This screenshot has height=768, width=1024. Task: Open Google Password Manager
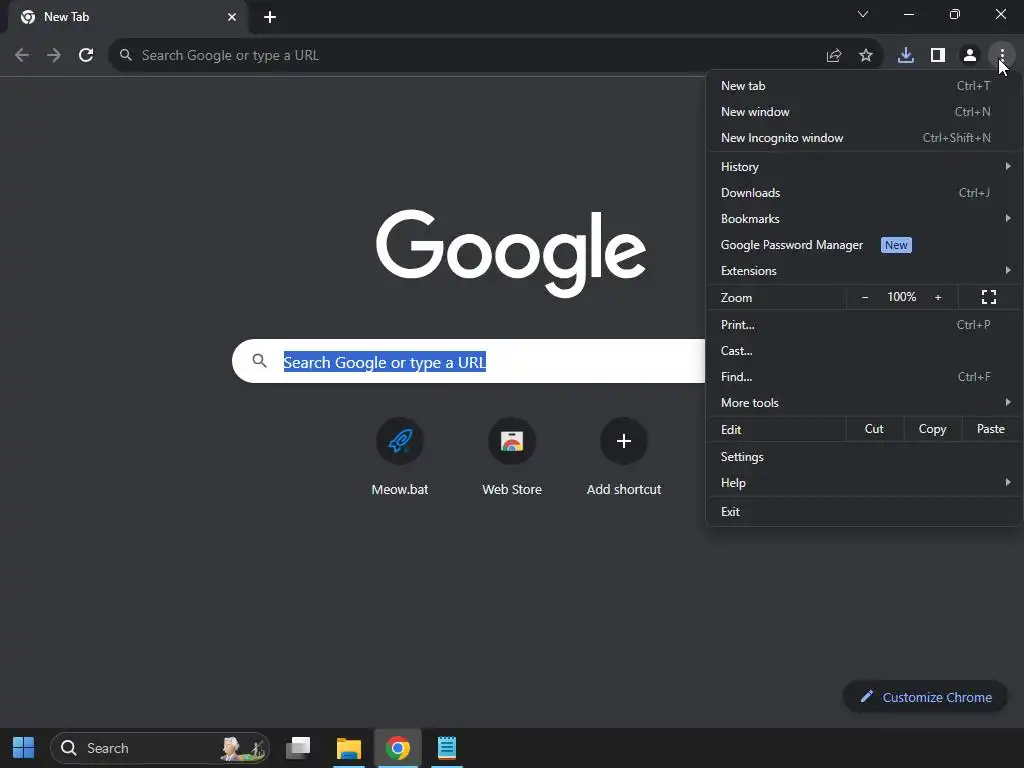pyautogui.click(x=864, y=245)
